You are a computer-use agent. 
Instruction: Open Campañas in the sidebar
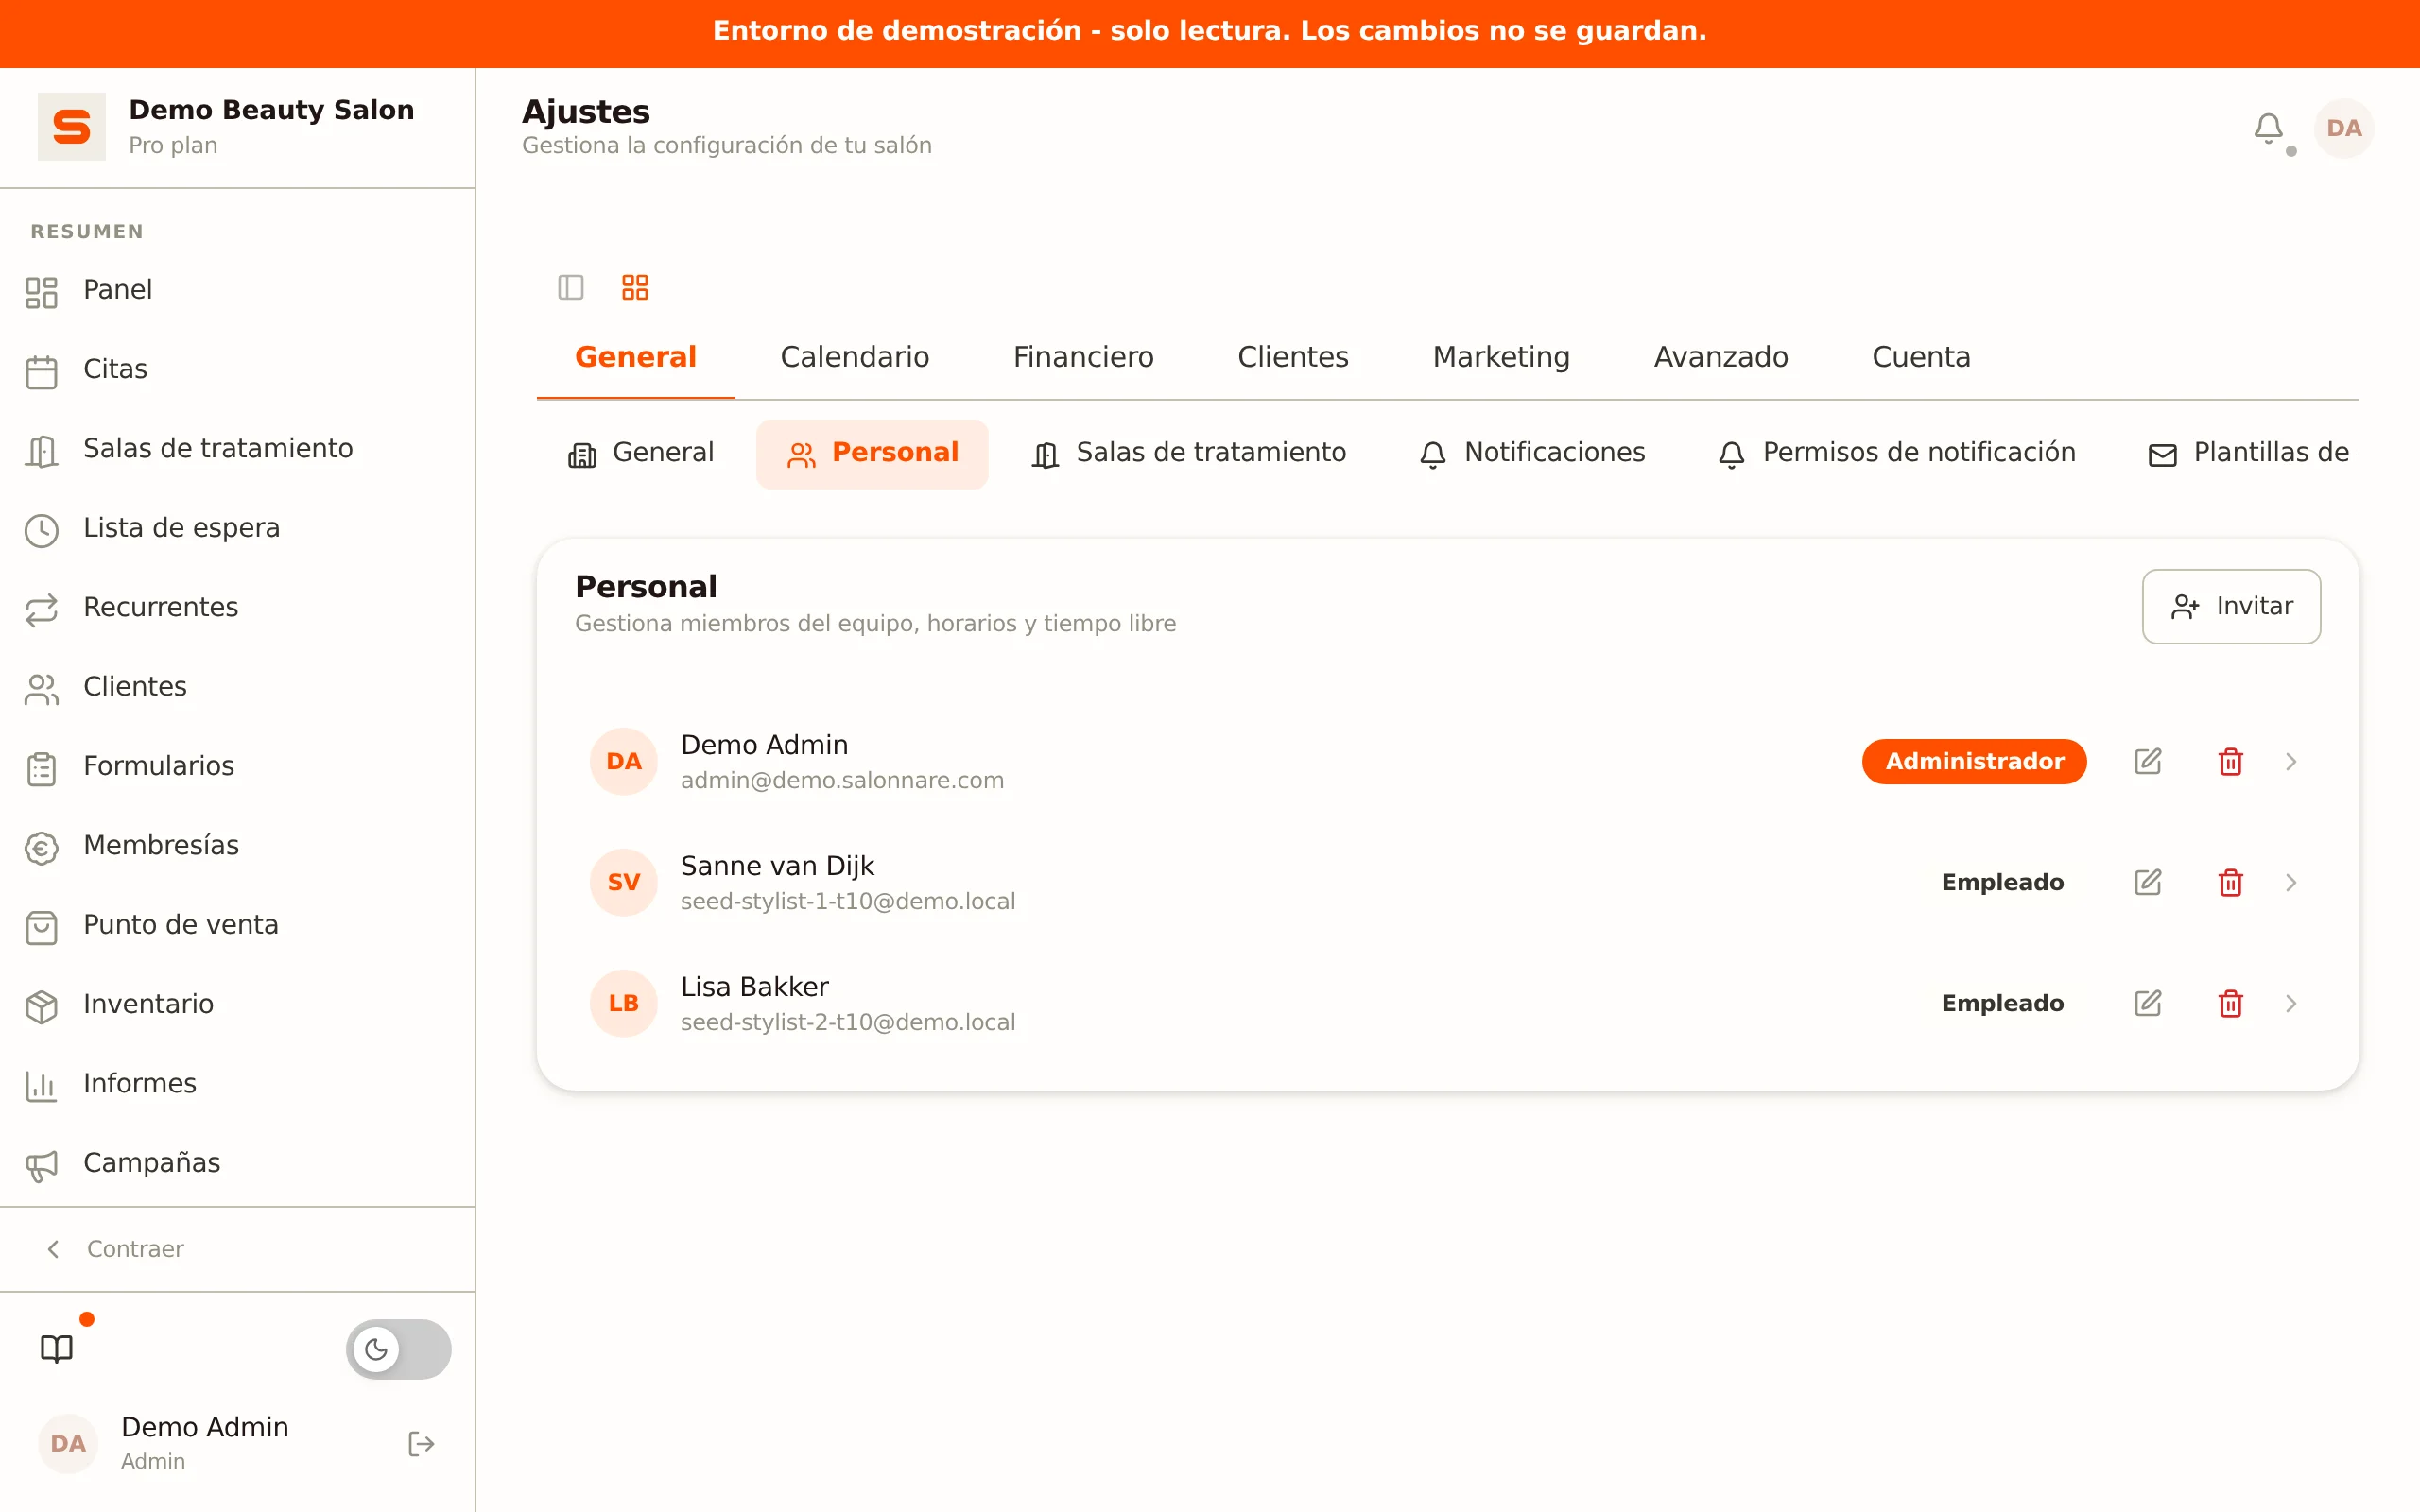click(x=237, y=1163)
